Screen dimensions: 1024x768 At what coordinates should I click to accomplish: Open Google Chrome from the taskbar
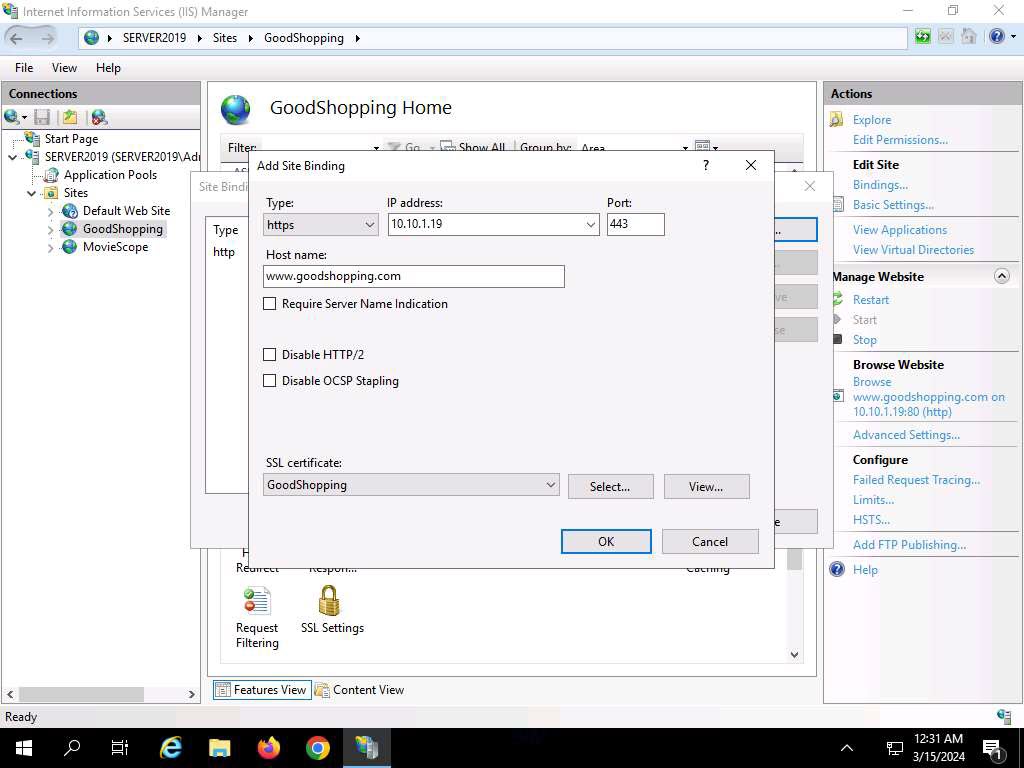click(318, 748)
